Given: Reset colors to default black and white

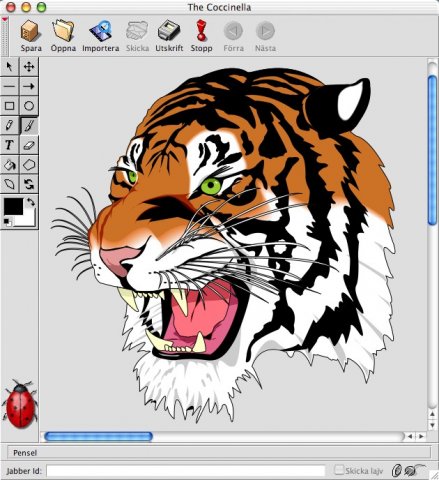Looking at the screenshot, I should pyautogui.click(x=7, y=221).
